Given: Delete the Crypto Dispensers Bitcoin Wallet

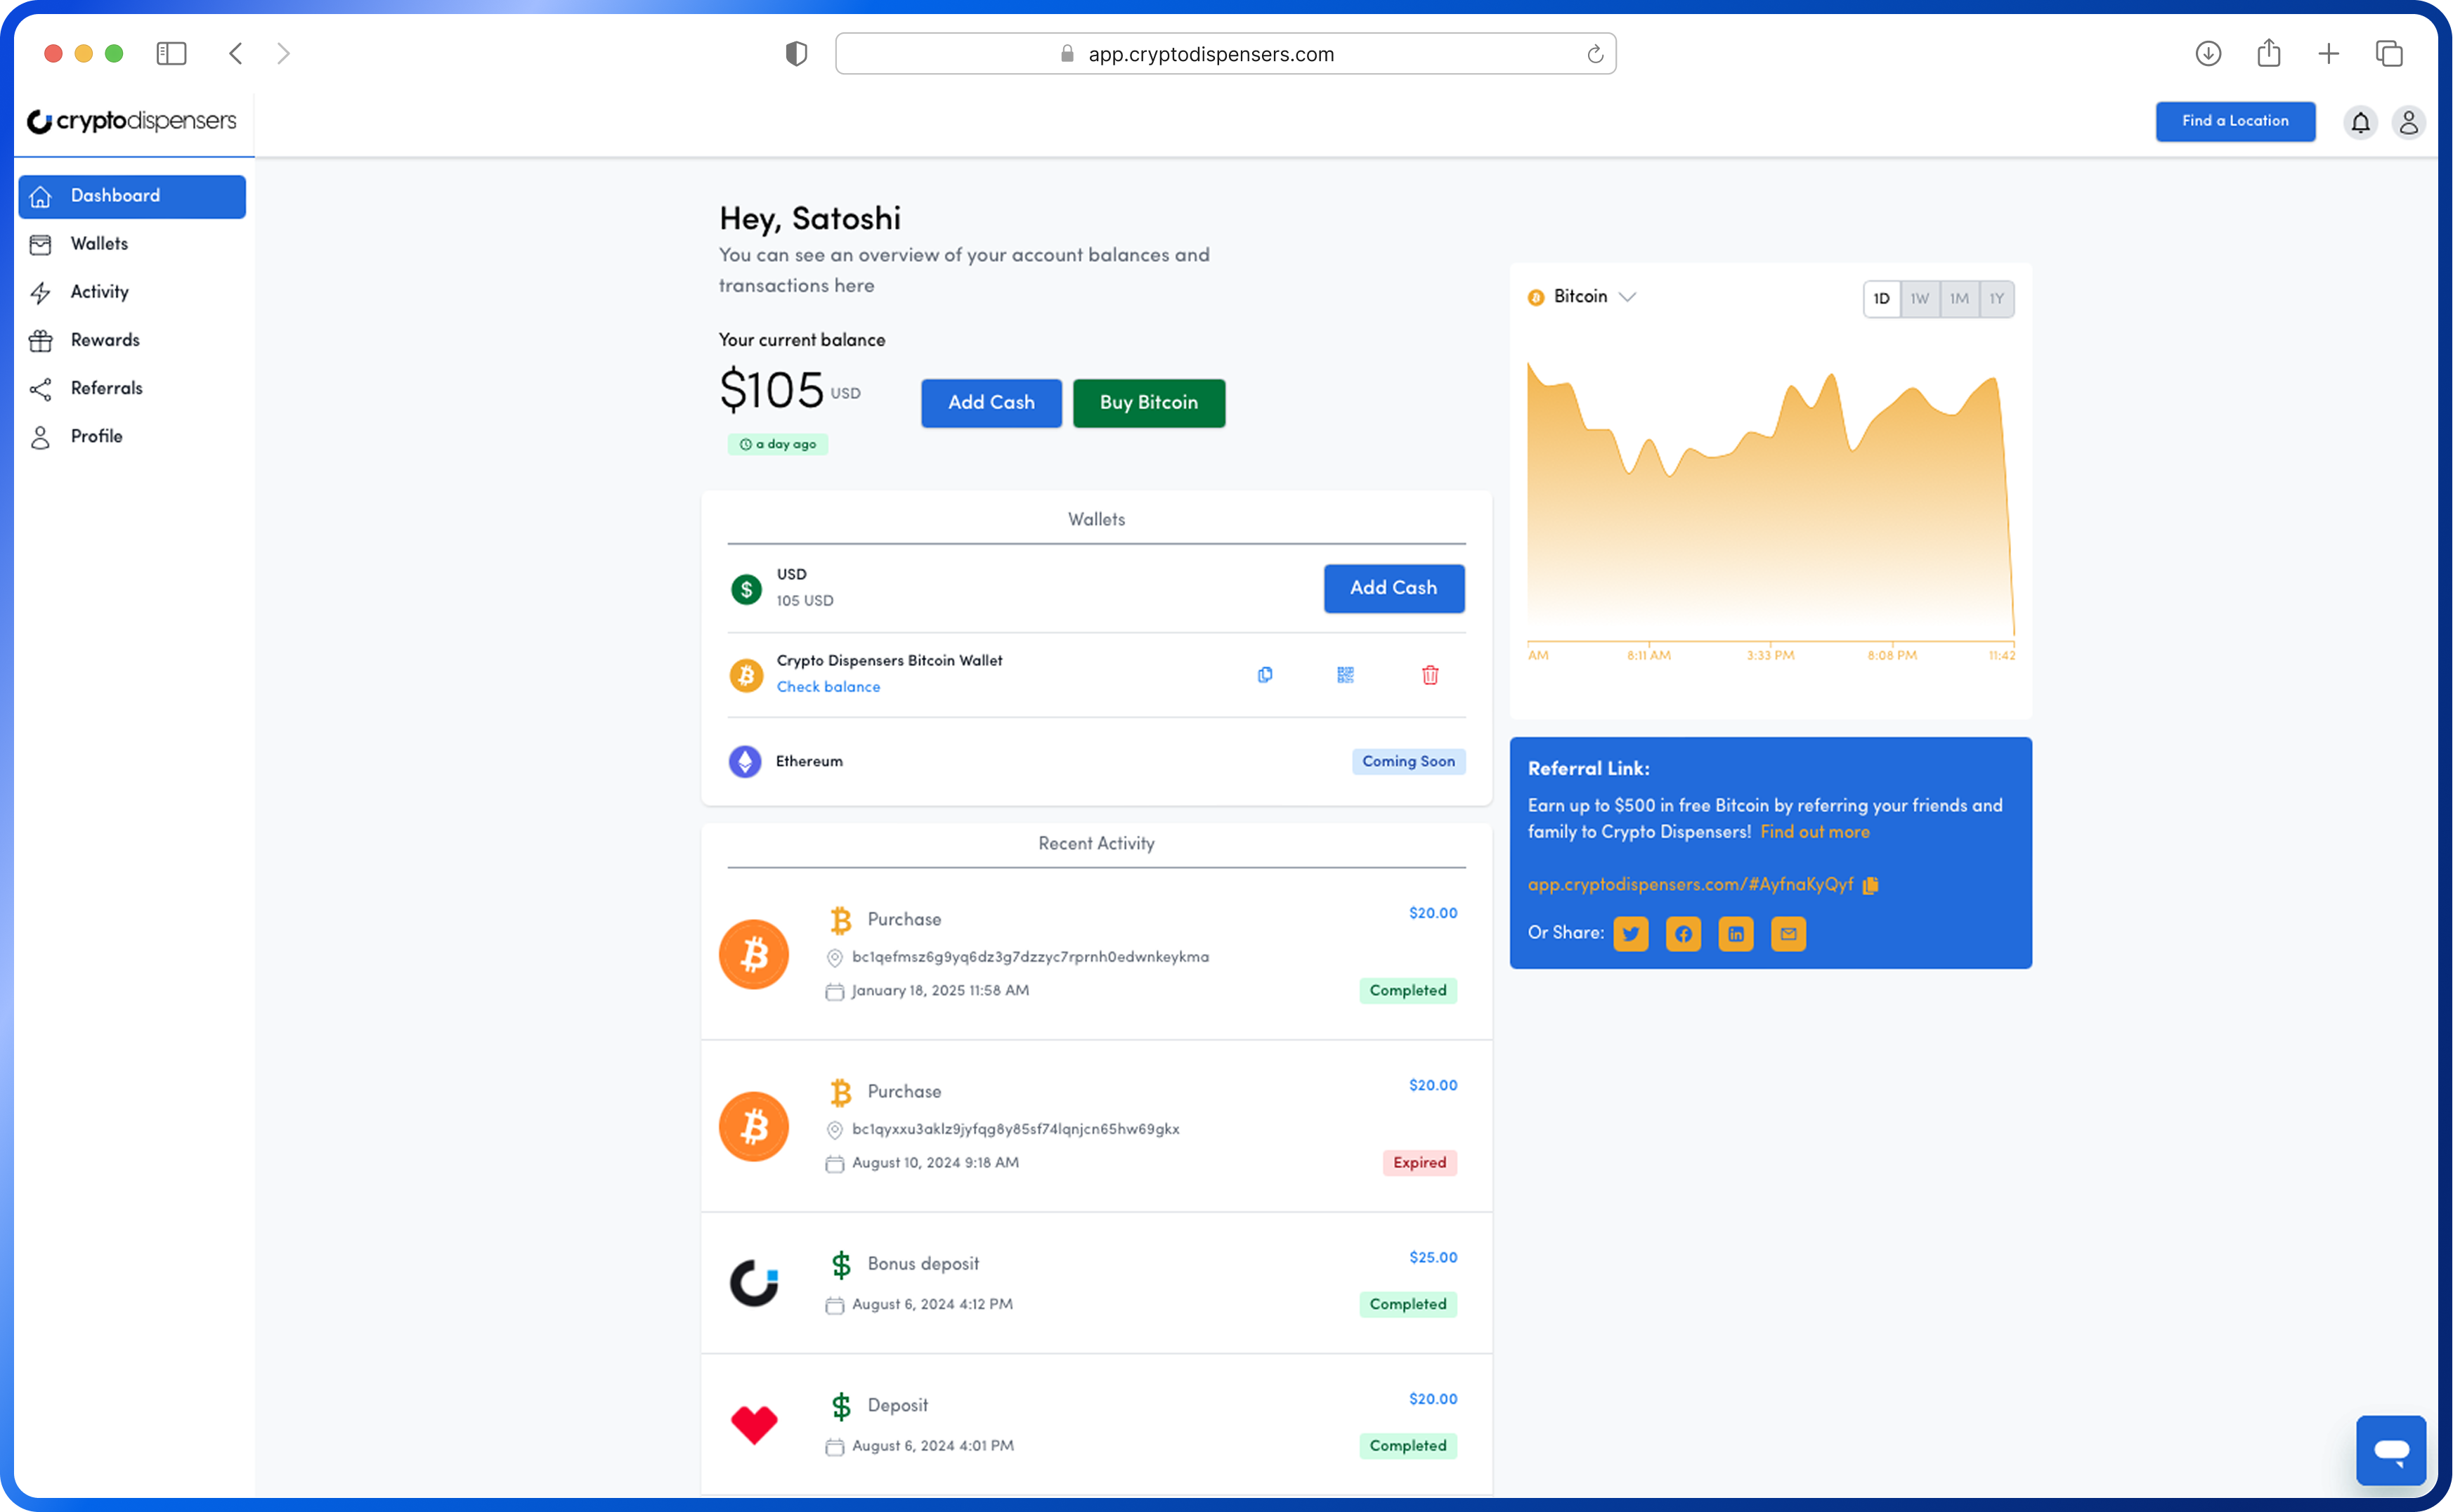Looking at the screenshot, I should point(1430,675).
